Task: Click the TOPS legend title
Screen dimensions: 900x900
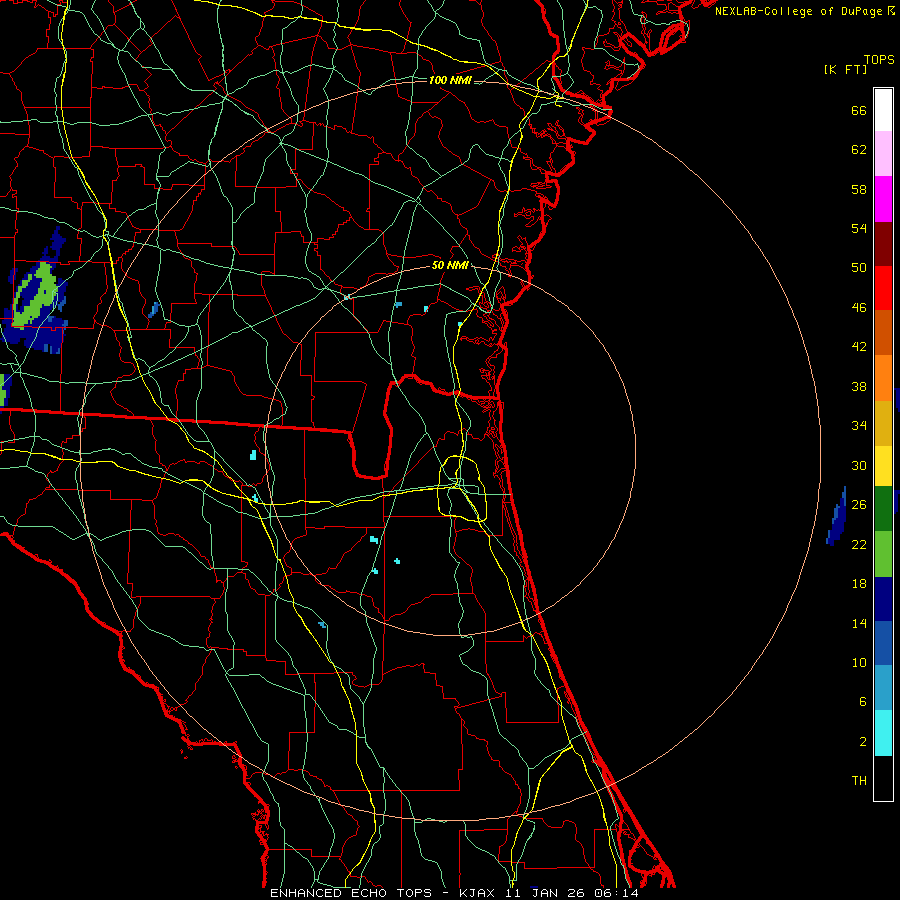Action: [879, 59]
